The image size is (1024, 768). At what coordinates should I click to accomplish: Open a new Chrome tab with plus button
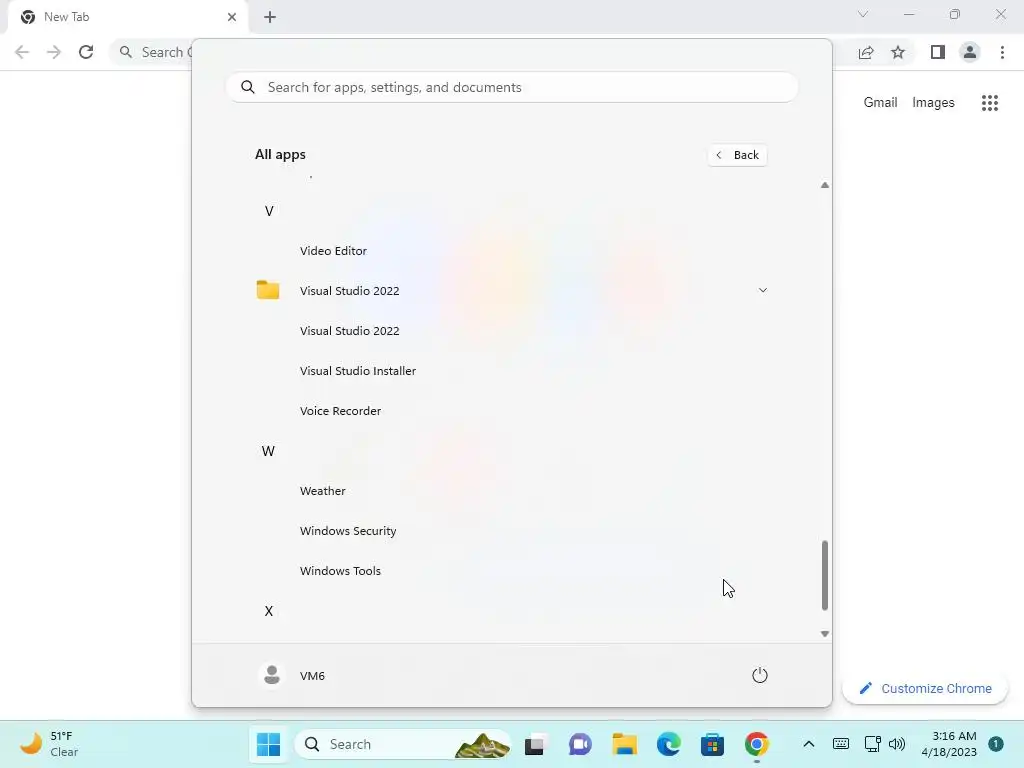click(x=270, y=17)
